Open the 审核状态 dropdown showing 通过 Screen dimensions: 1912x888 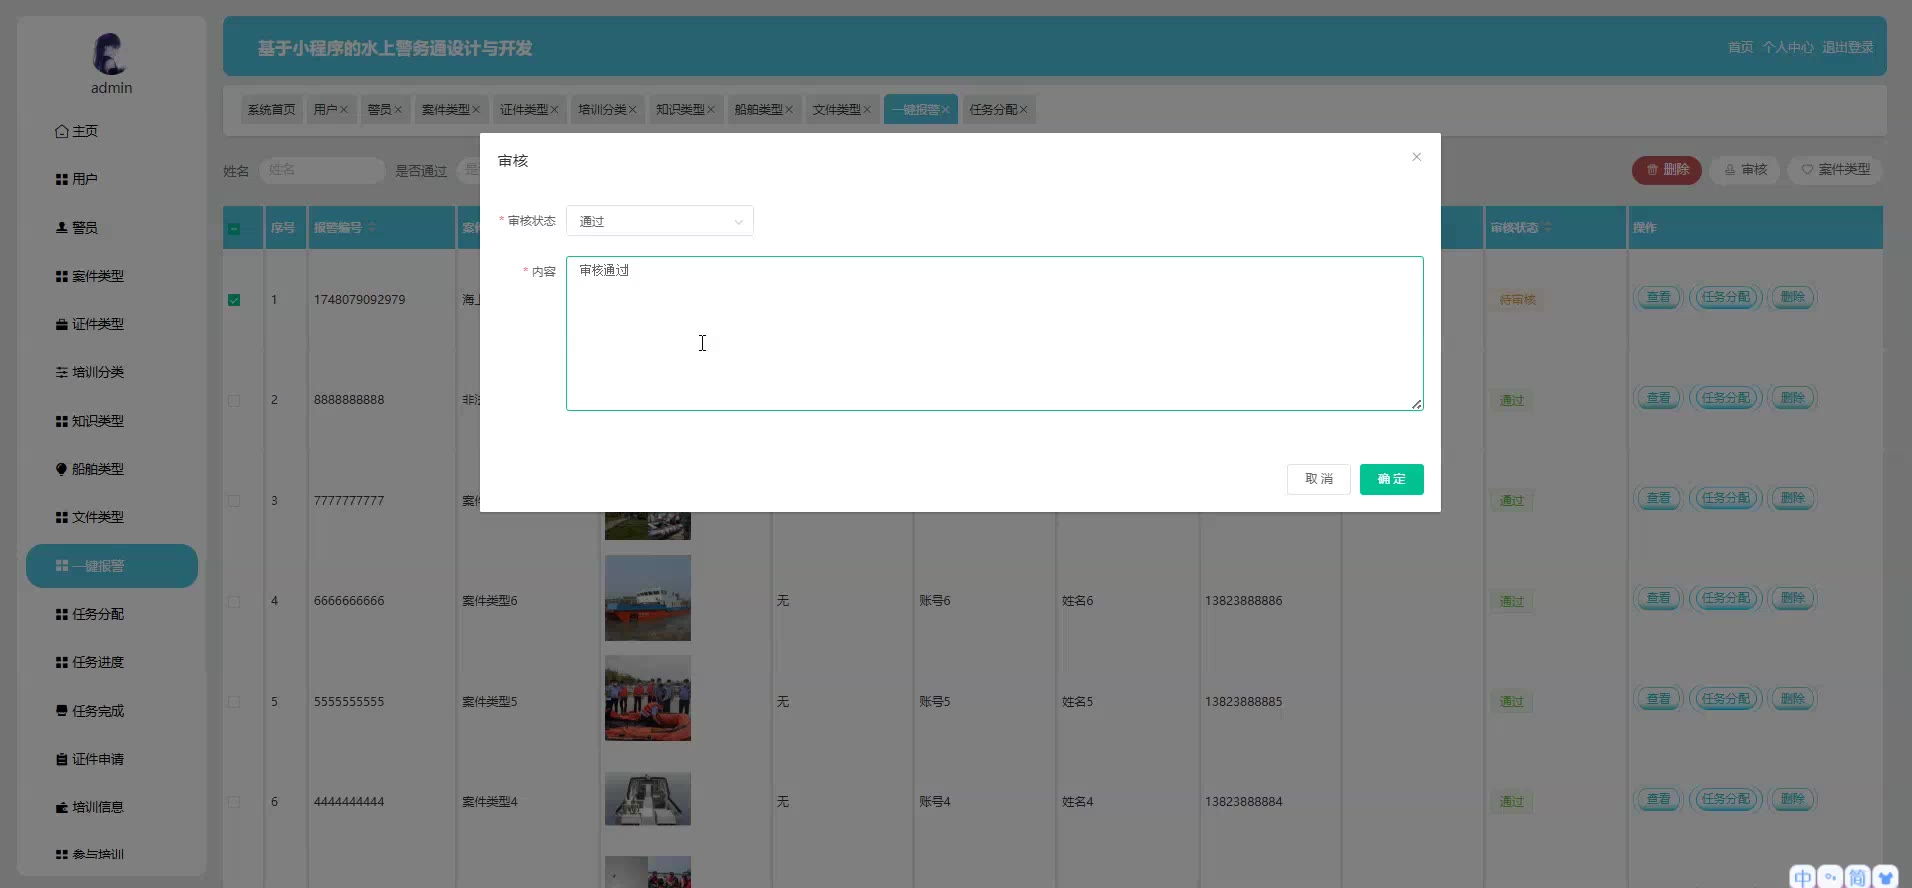pyautogui.click(x=660, y=221)
